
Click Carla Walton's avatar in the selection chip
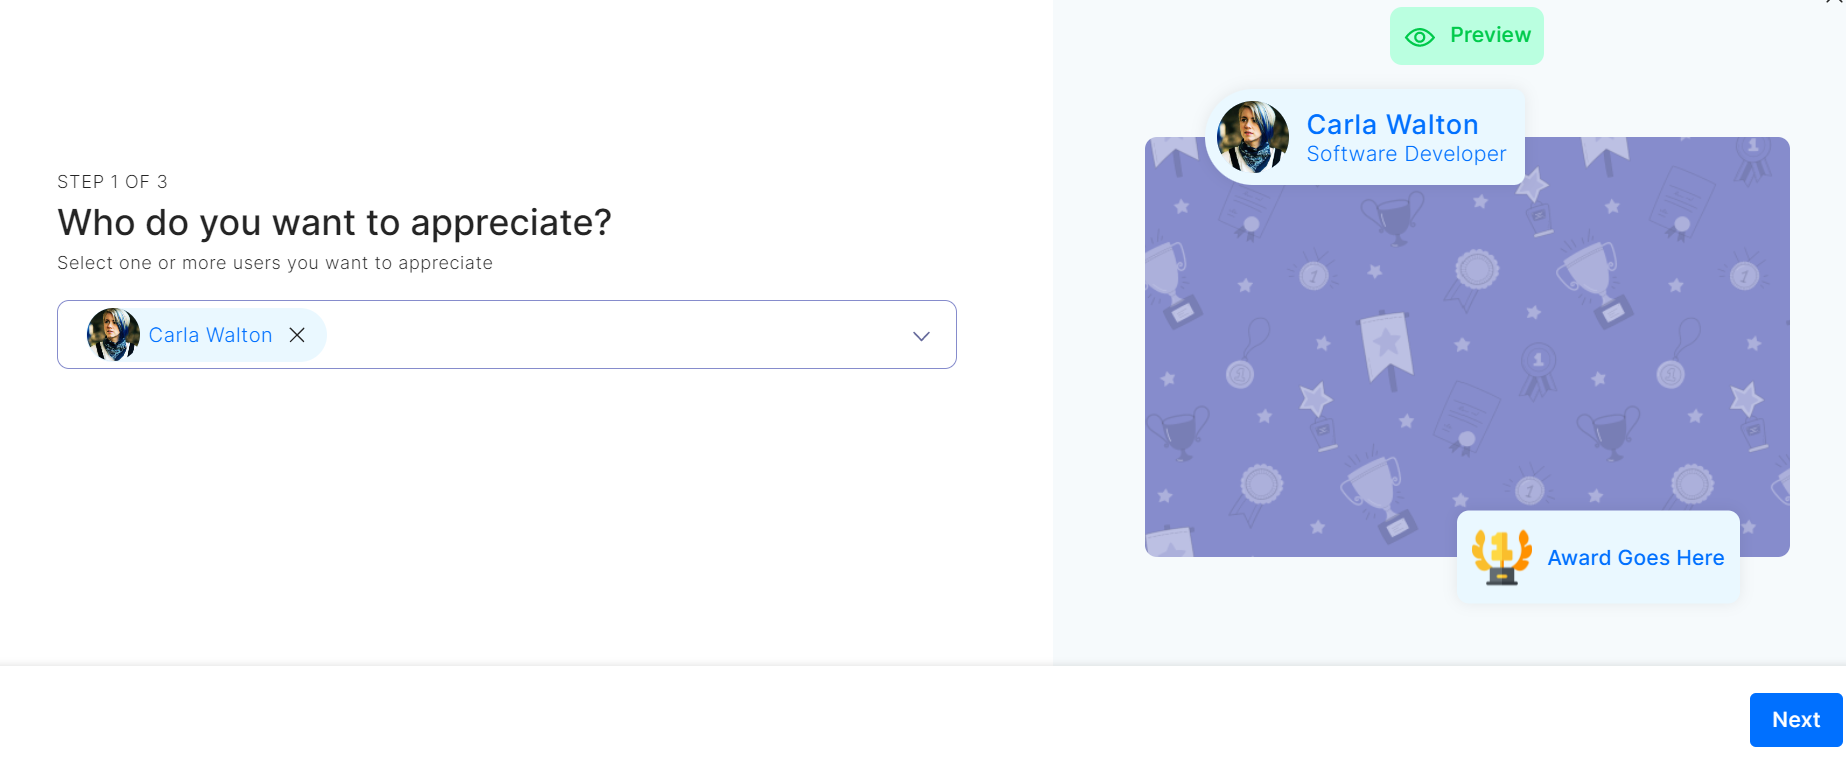tap(113, 335)
